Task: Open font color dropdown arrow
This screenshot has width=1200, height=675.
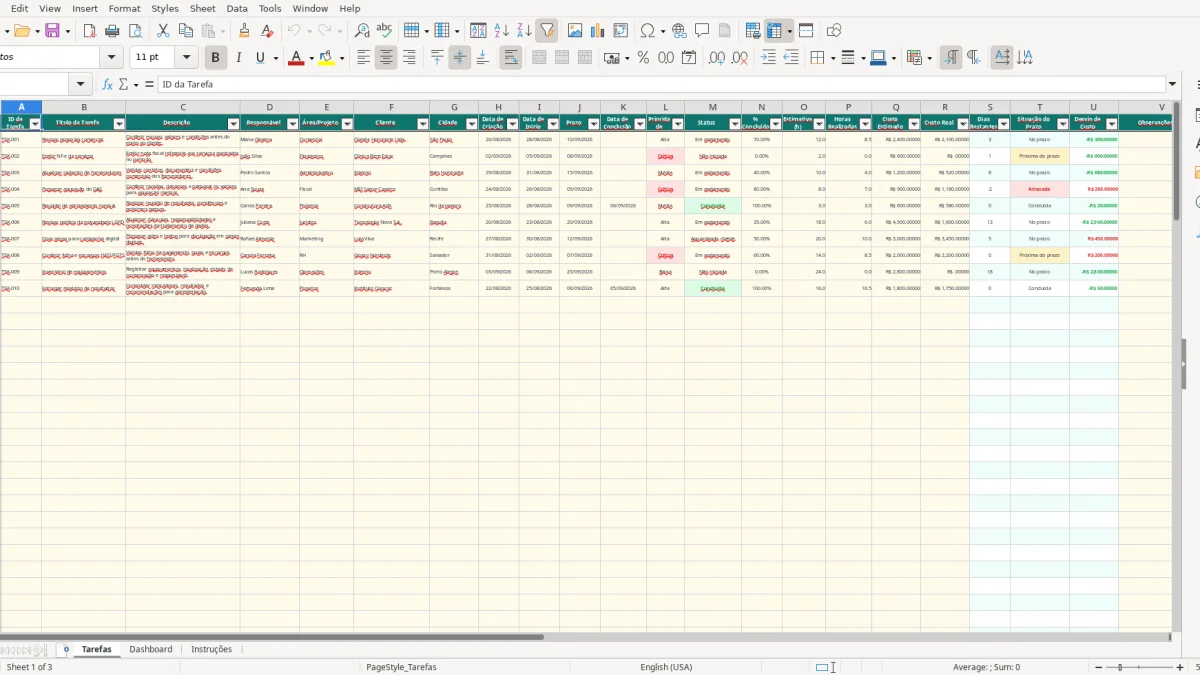Action: point(311,58)
